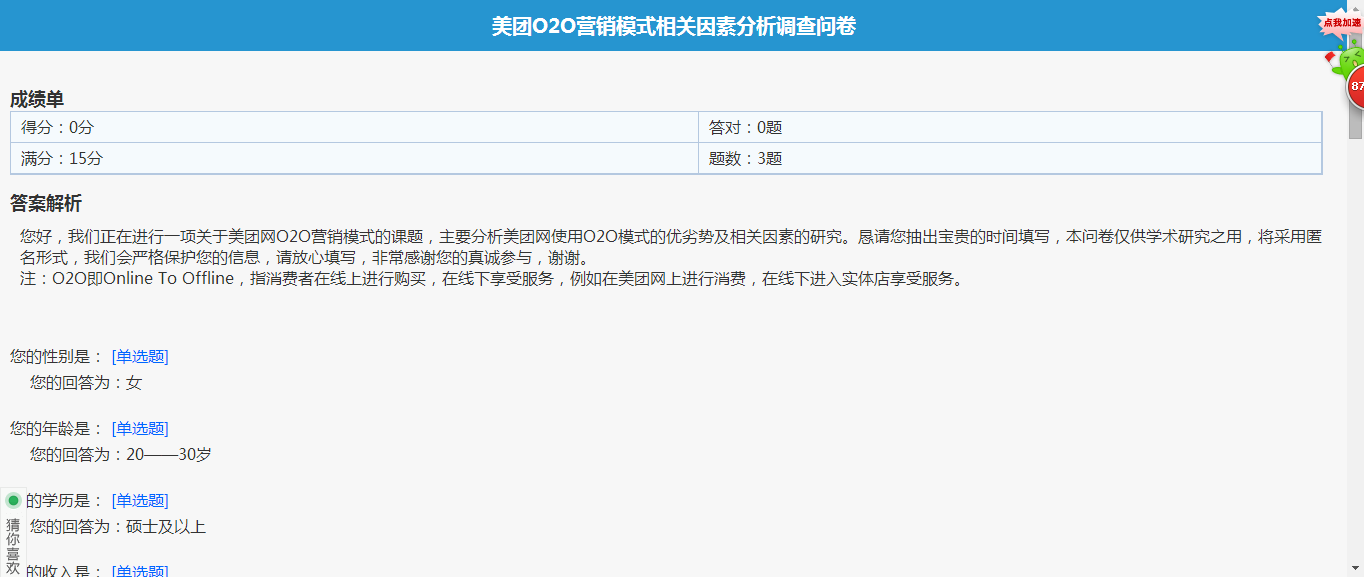The height and width of the screenshot is (577, 1364).
Task: Click the note line starting 注：O2O即Online To Offline
Action: 494,278
